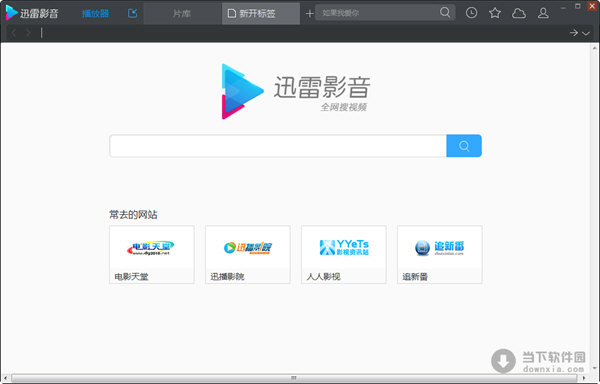Click the 电影天堂 text label
600x384 pixels.
[131, 277]
